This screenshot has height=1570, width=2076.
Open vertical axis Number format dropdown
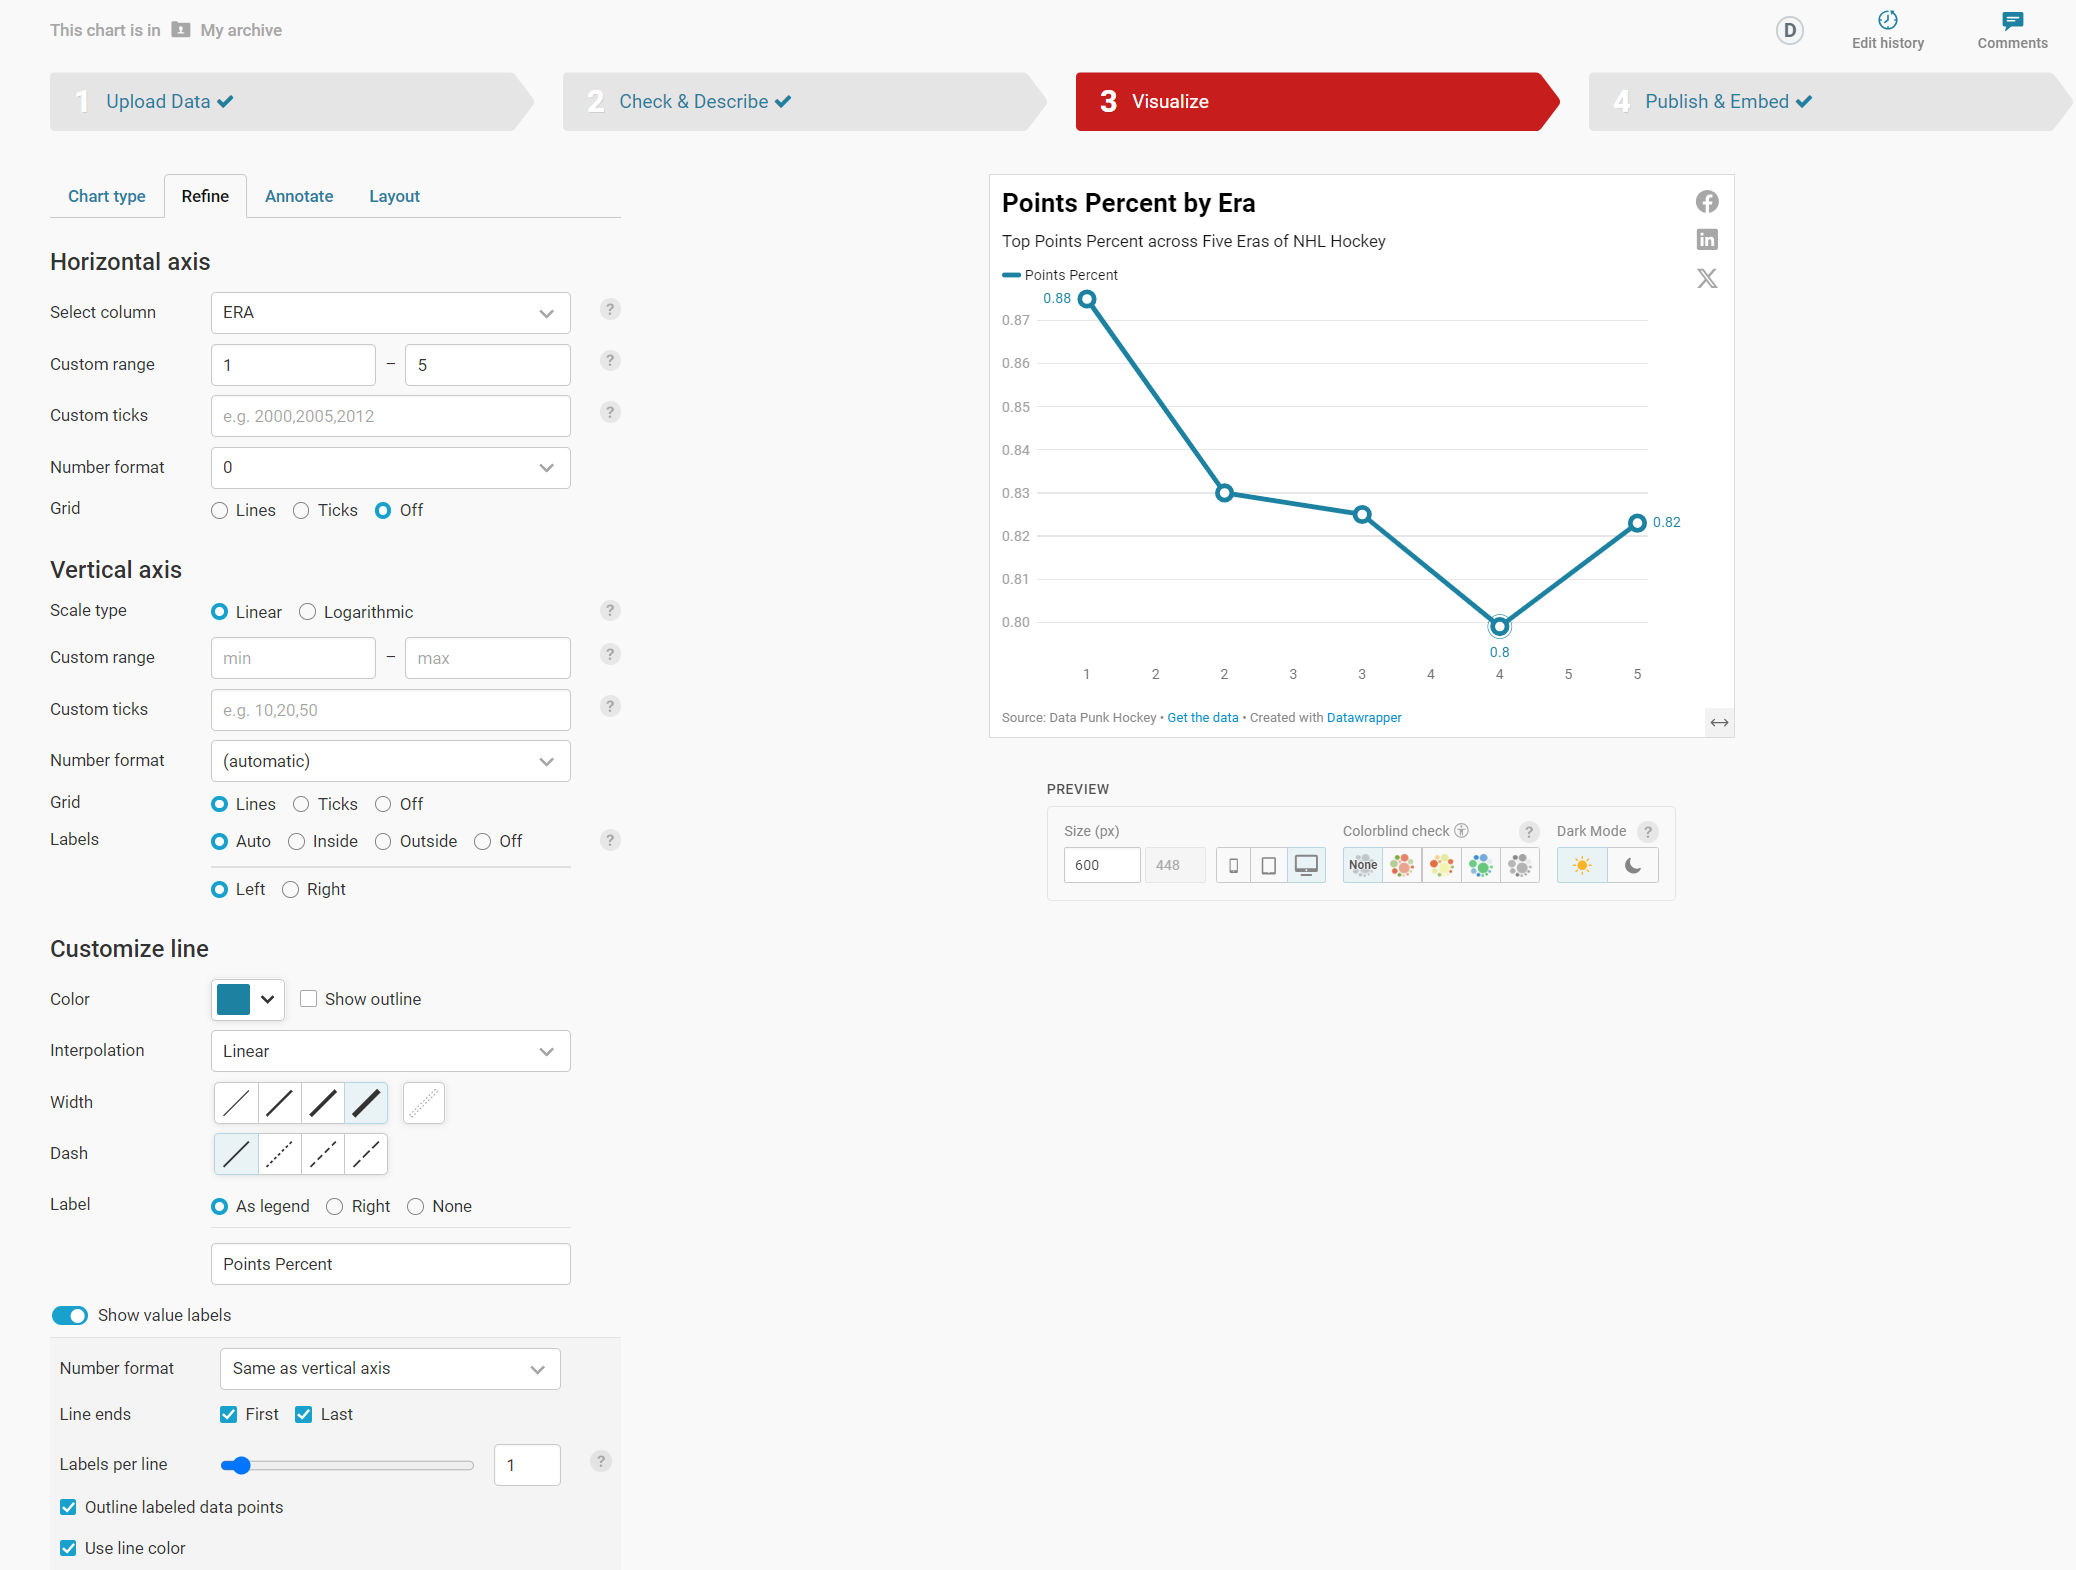click(x=390, y=761)
